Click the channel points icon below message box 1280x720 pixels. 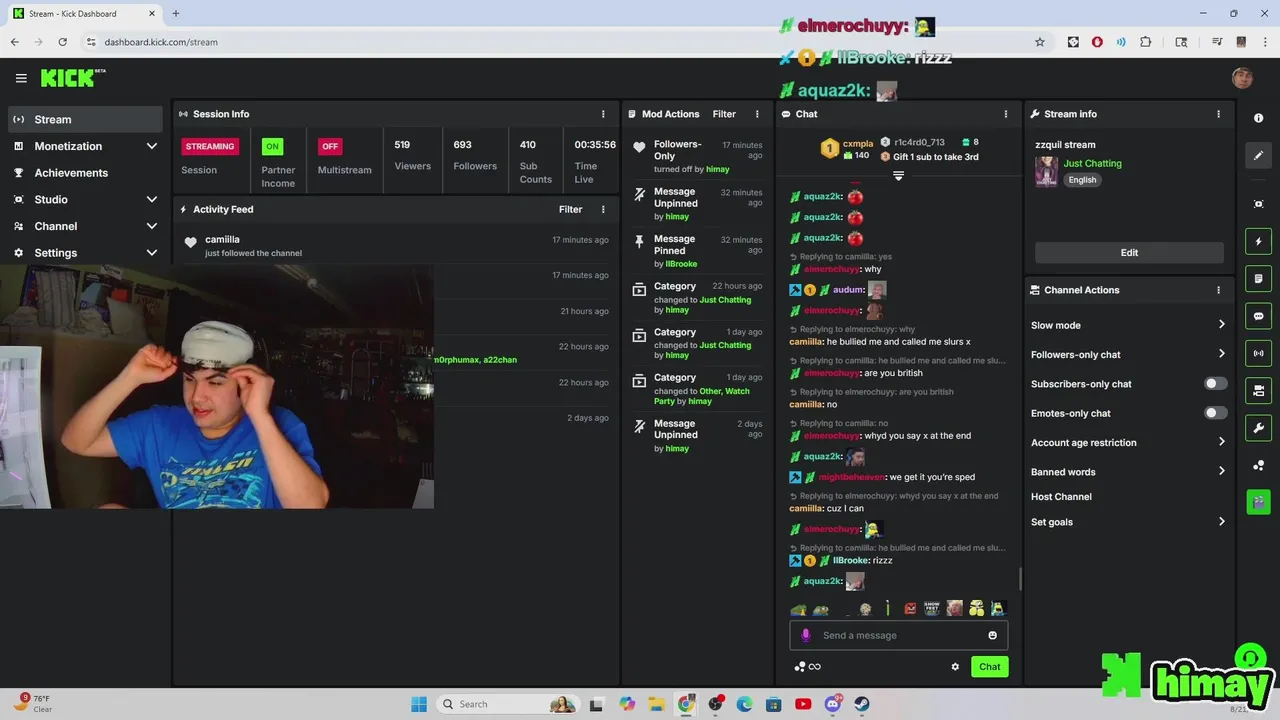click(800, 667)
